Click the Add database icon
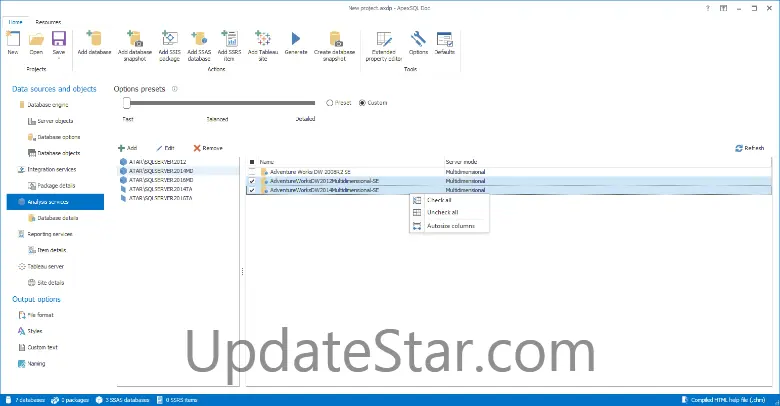The image size is (780, 406). 94,39
